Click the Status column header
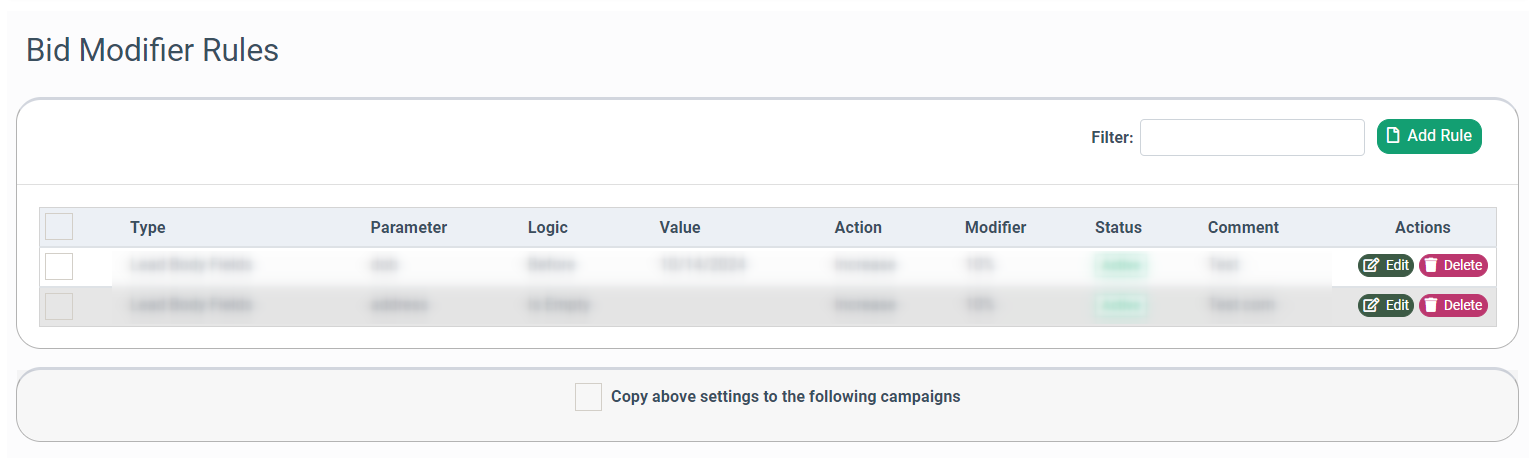Screen dimensions: 1531x458 [x=1118, y=227]
